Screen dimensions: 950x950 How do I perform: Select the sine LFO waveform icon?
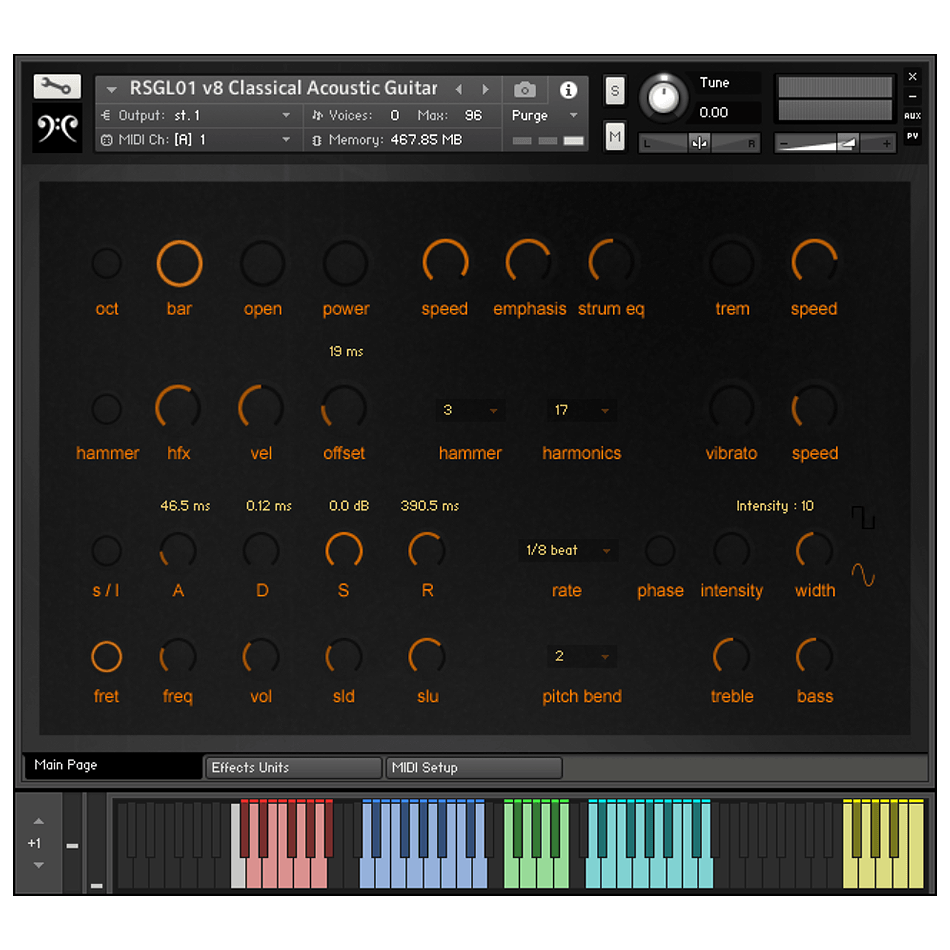point(863,575)
